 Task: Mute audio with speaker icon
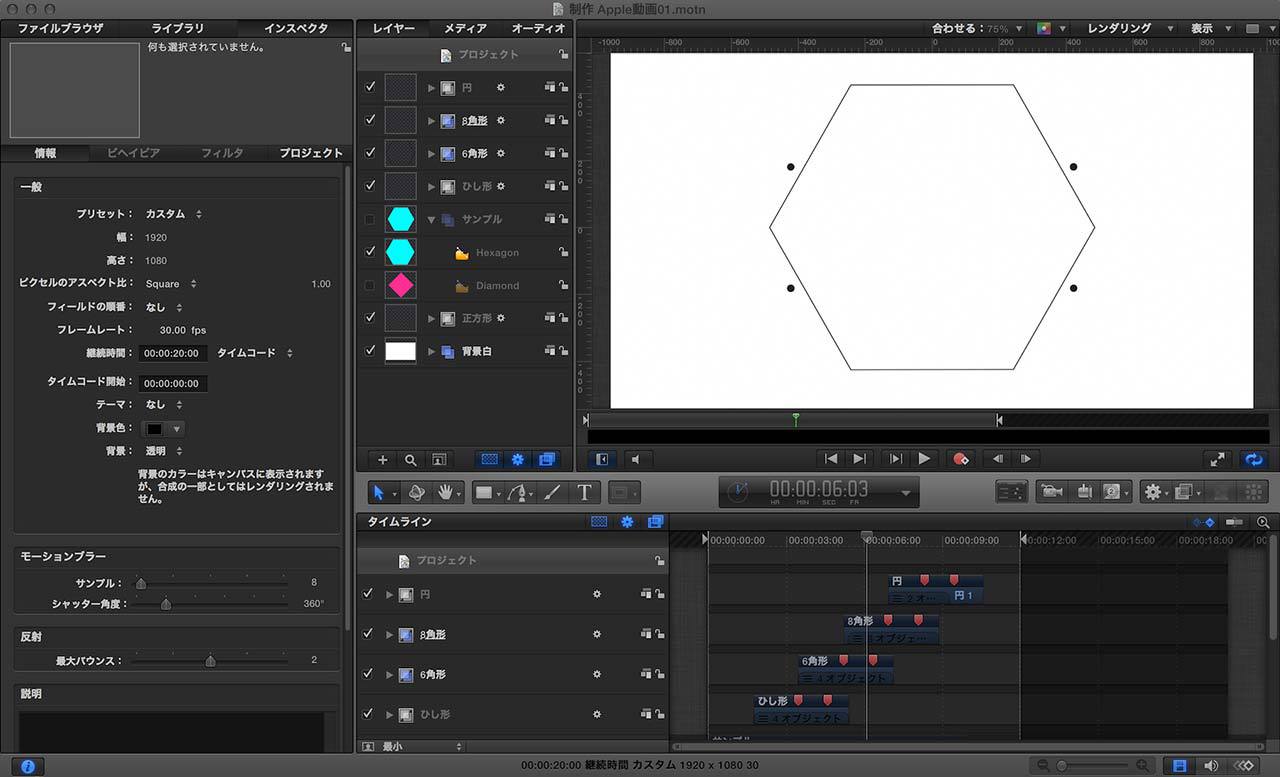click(x=635, y=459)
